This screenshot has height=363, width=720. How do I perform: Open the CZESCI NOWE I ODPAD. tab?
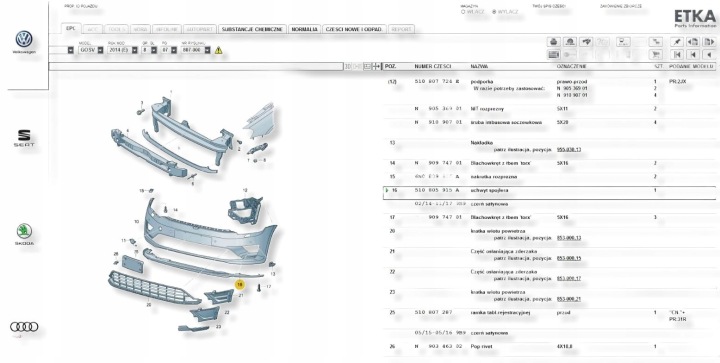click(354, 29)
